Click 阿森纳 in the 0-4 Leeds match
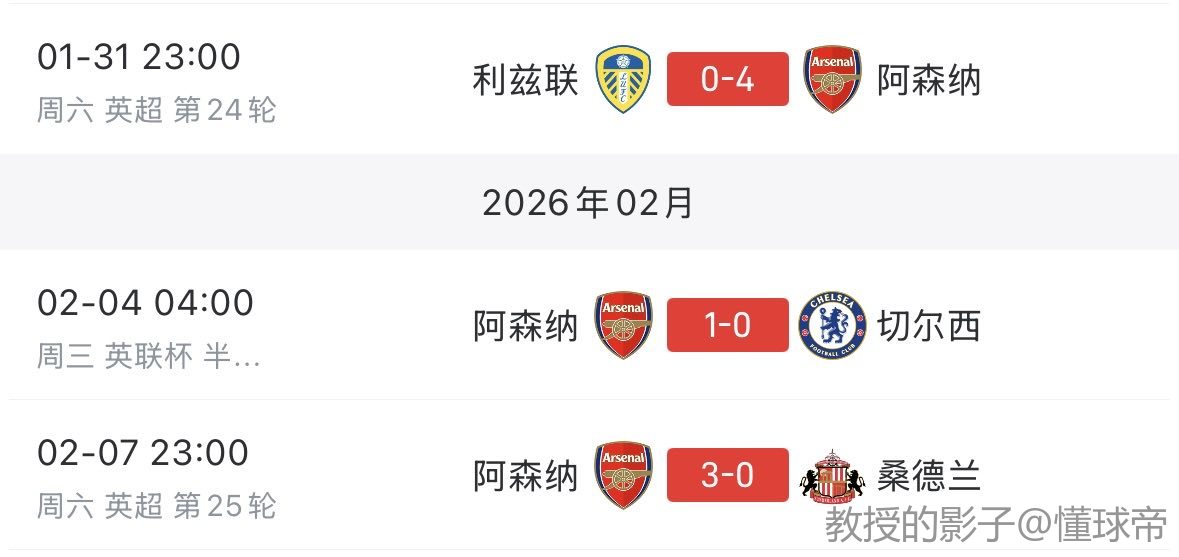The height and width of the screenshot is (557, 1179). coord(929,80)
